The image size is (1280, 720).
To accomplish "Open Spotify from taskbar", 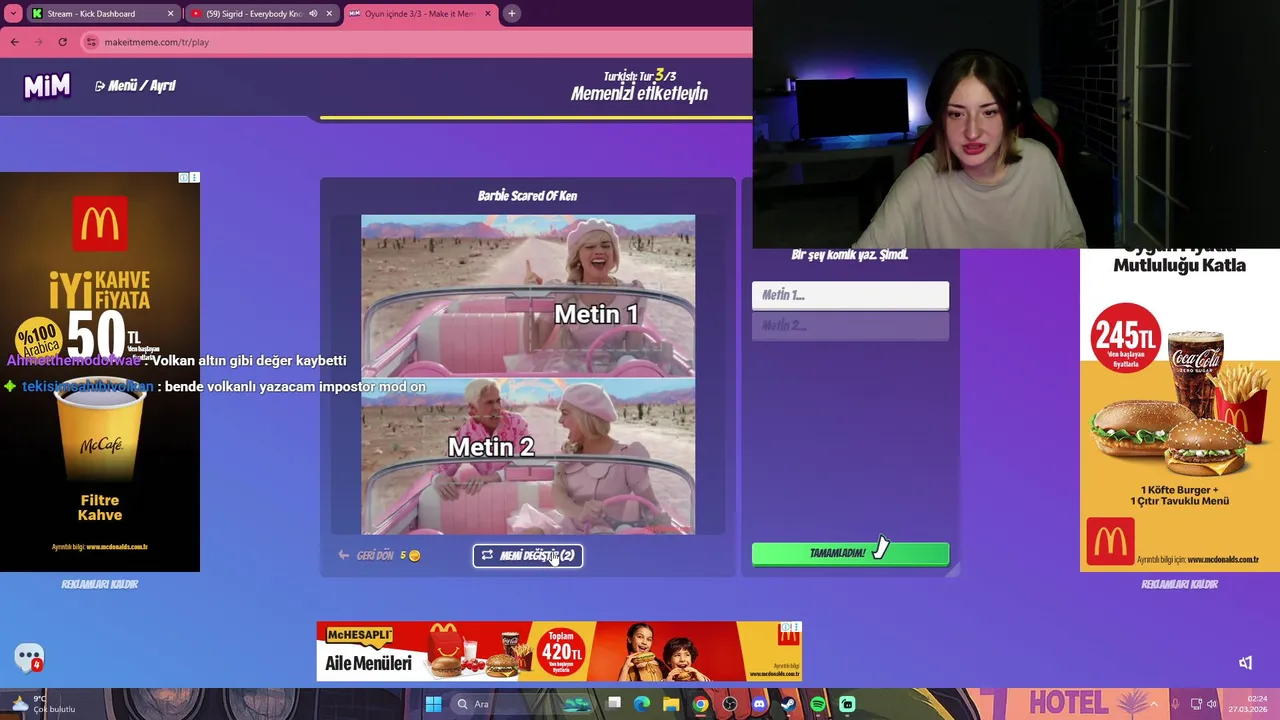I will [x=818, y=704].
